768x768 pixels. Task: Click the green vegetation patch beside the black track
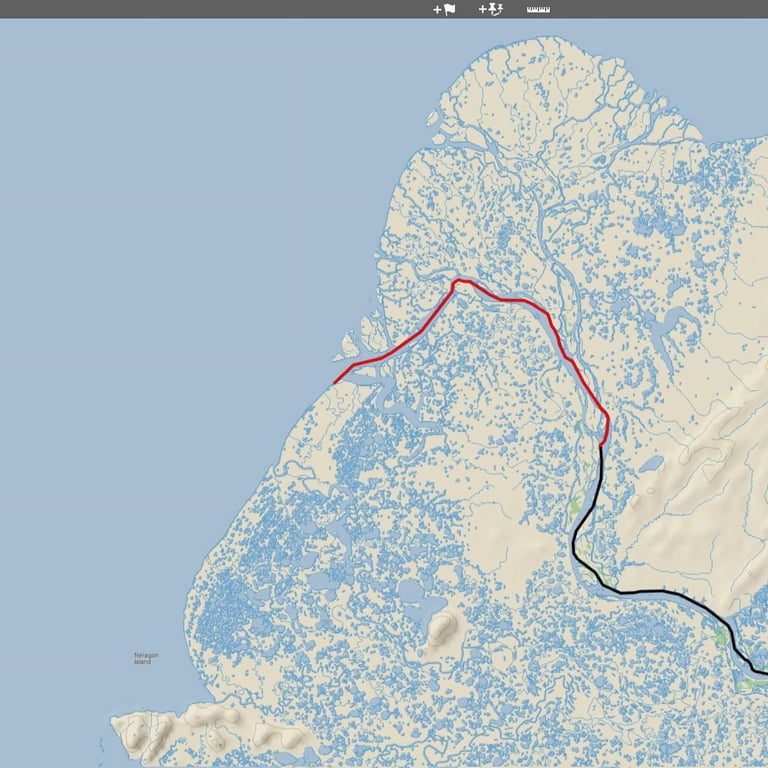click(575, 504)
